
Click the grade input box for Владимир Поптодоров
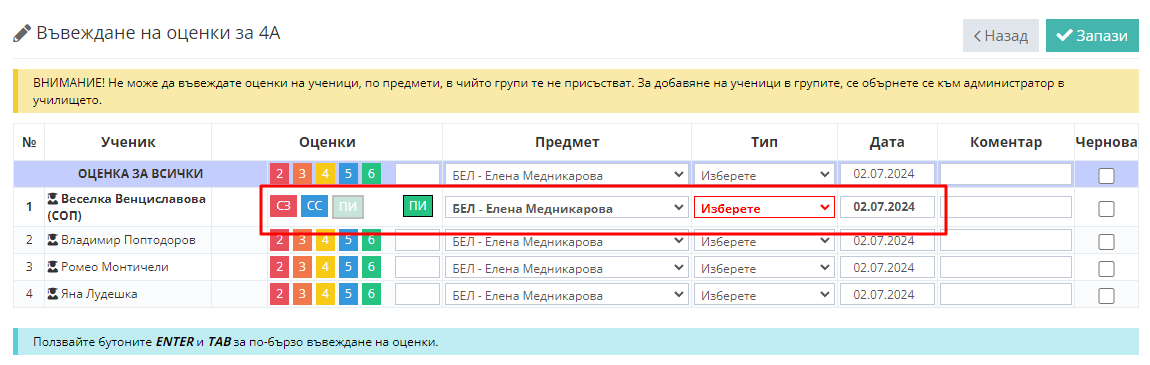pyautogui.click(x=417, y=241)
